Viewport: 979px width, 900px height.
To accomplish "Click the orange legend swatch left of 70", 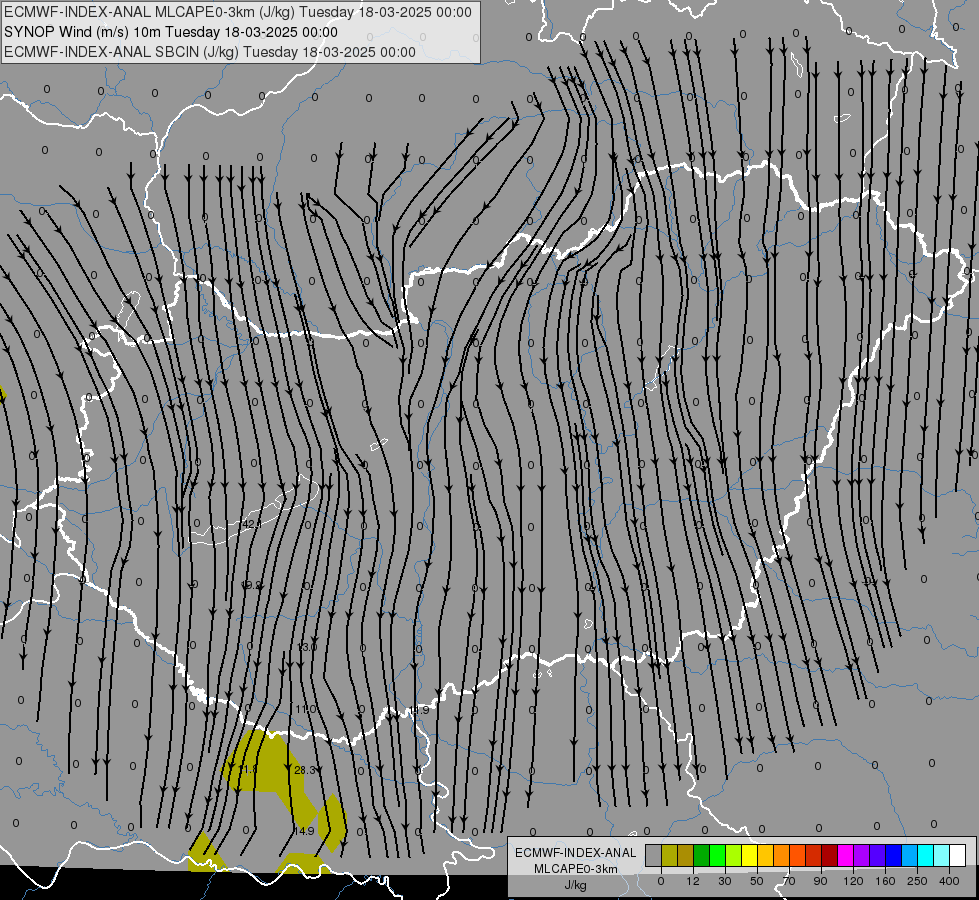I will point(782,855).
